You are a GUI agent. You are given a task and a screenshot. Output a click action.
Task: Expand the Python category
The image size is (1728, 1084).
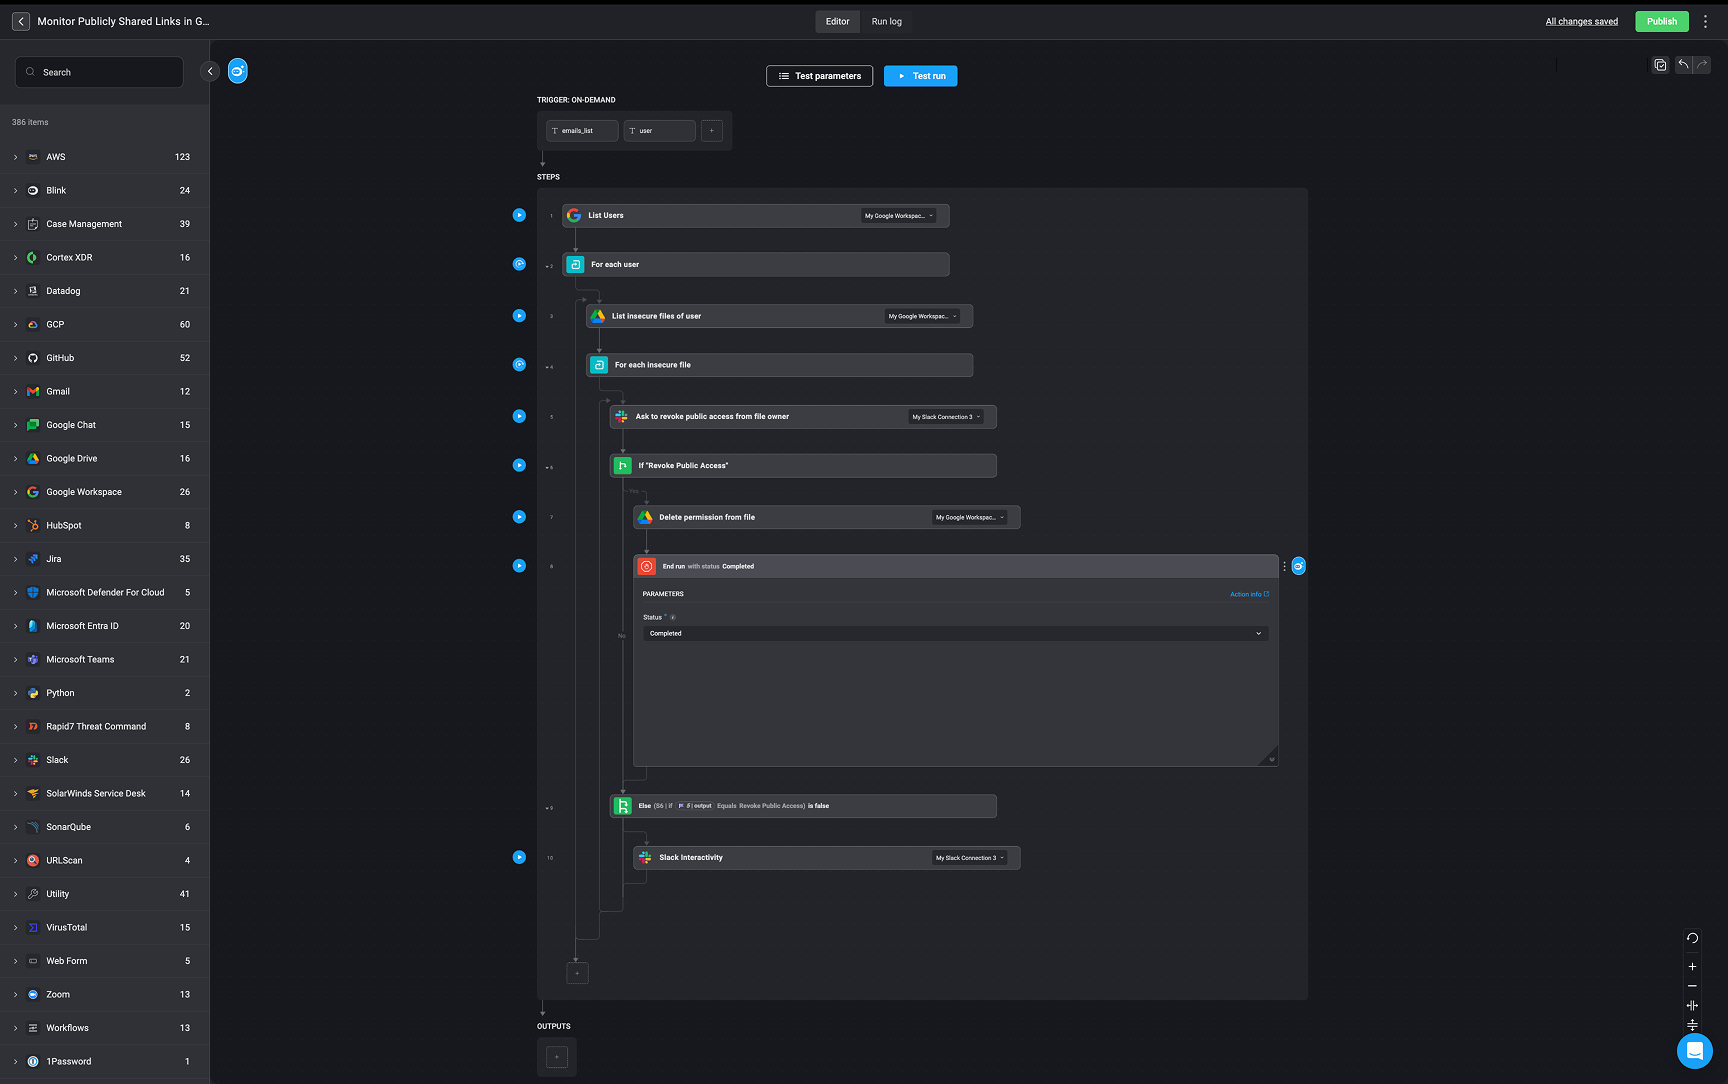pyautogui.click(x=16, y=693)
